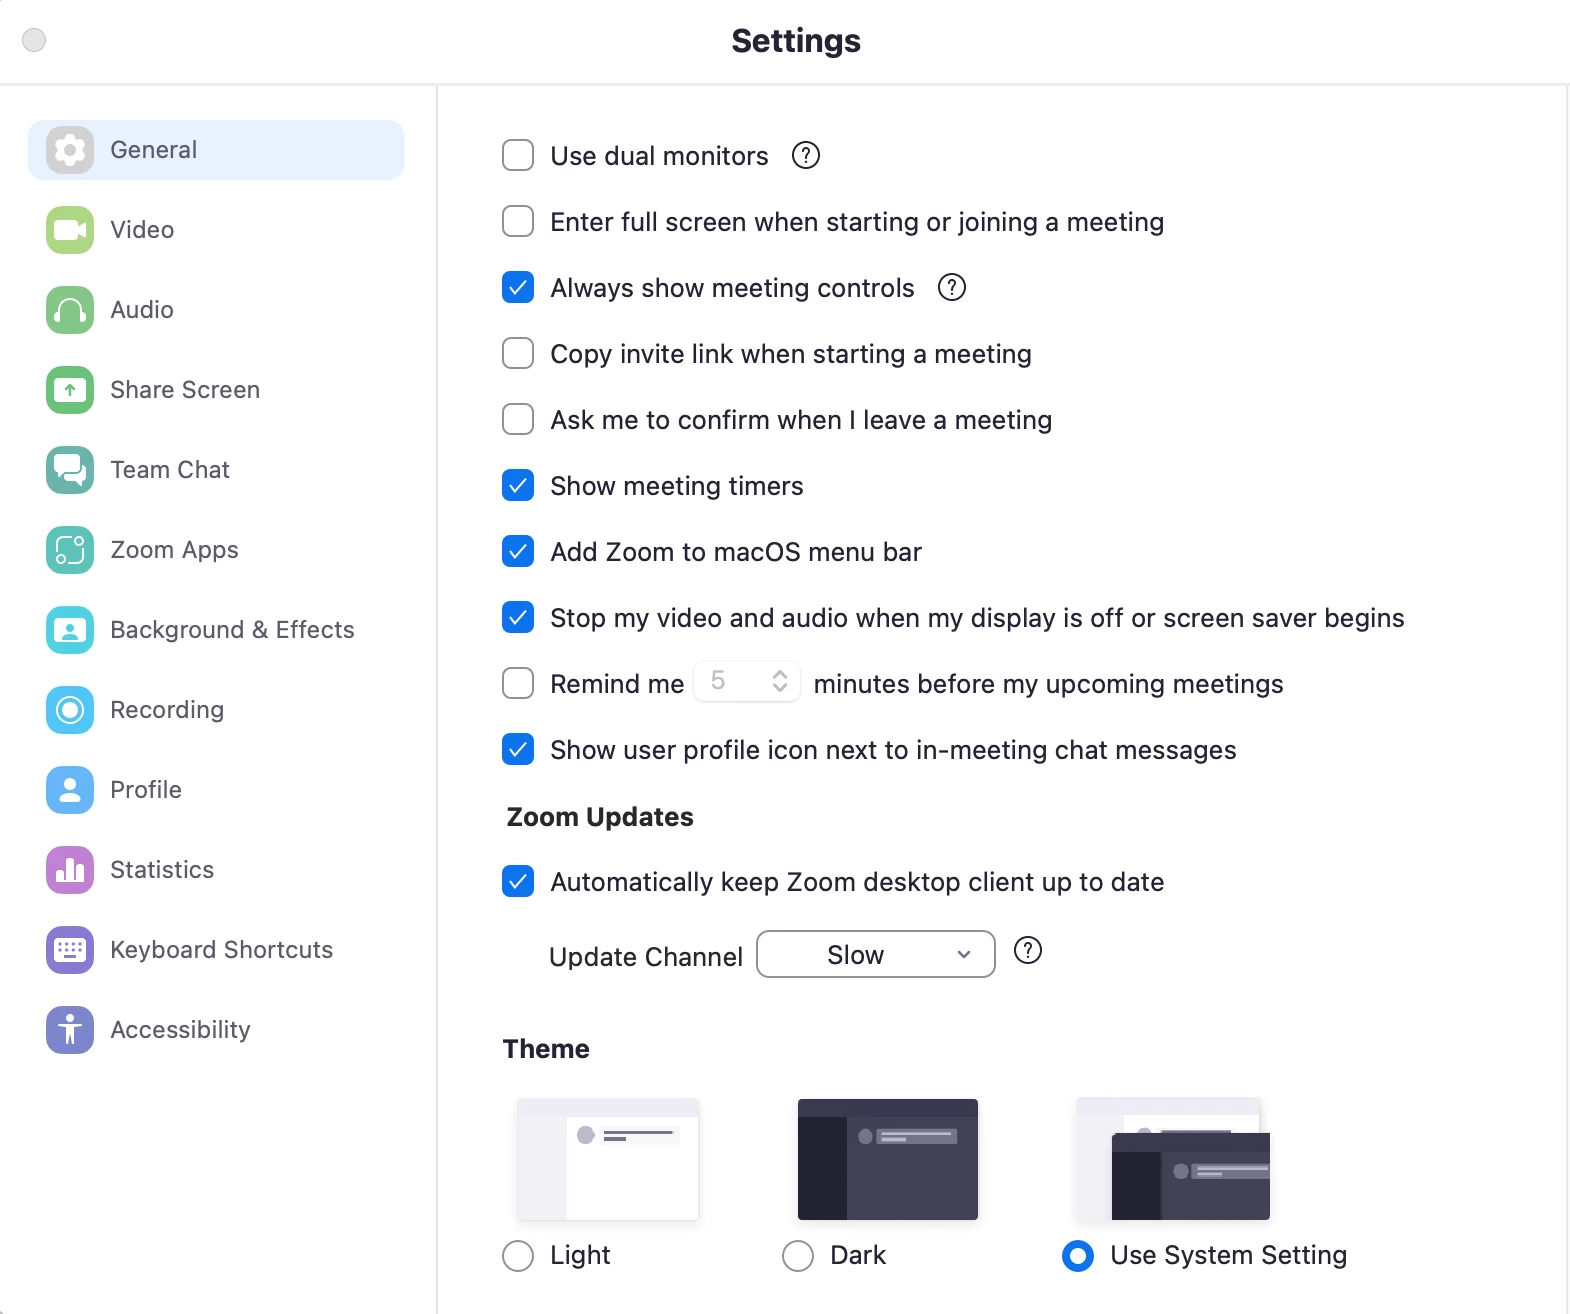Uncheck Add Zoom to macOS menu bar

click(x=518, y=551)
